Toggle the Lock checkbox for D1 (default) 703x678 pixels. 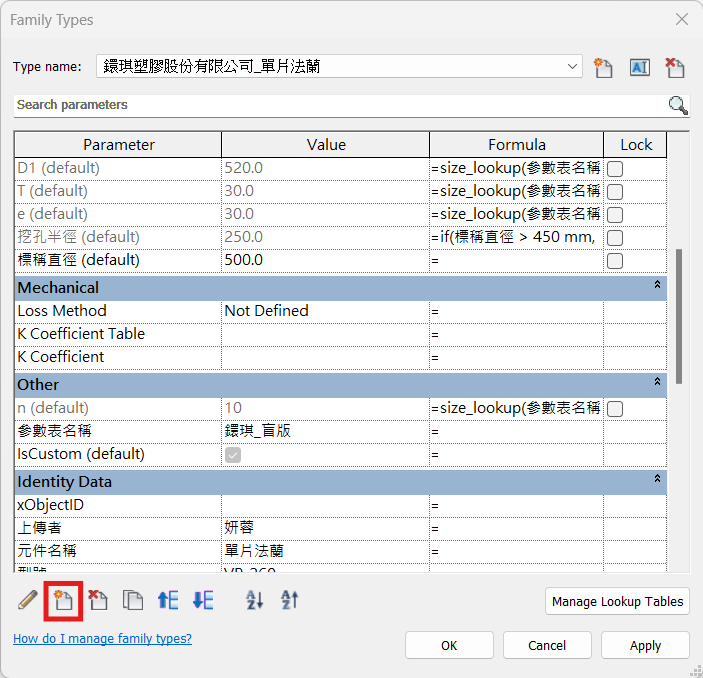coord(616,168)
